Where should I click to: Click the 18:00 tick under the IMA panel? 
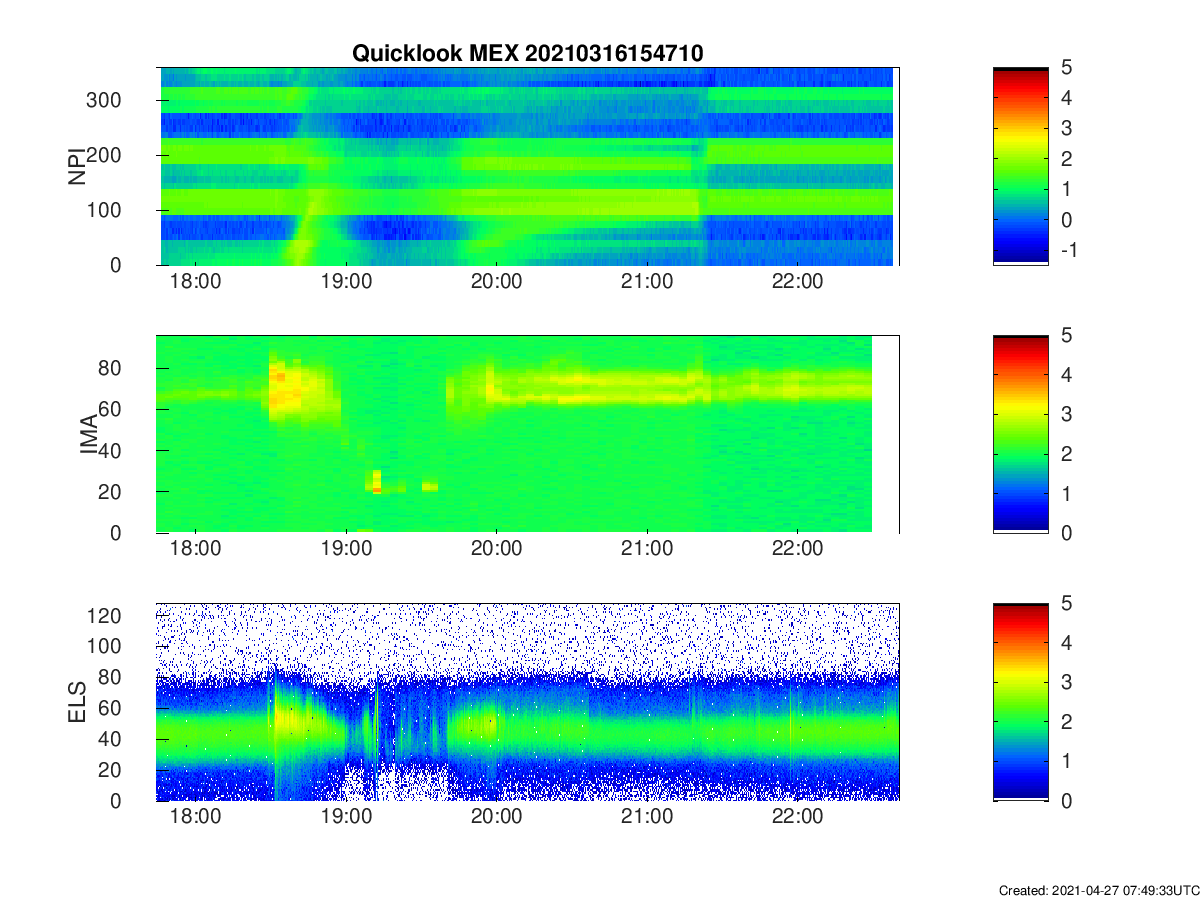tap(196, 550)
